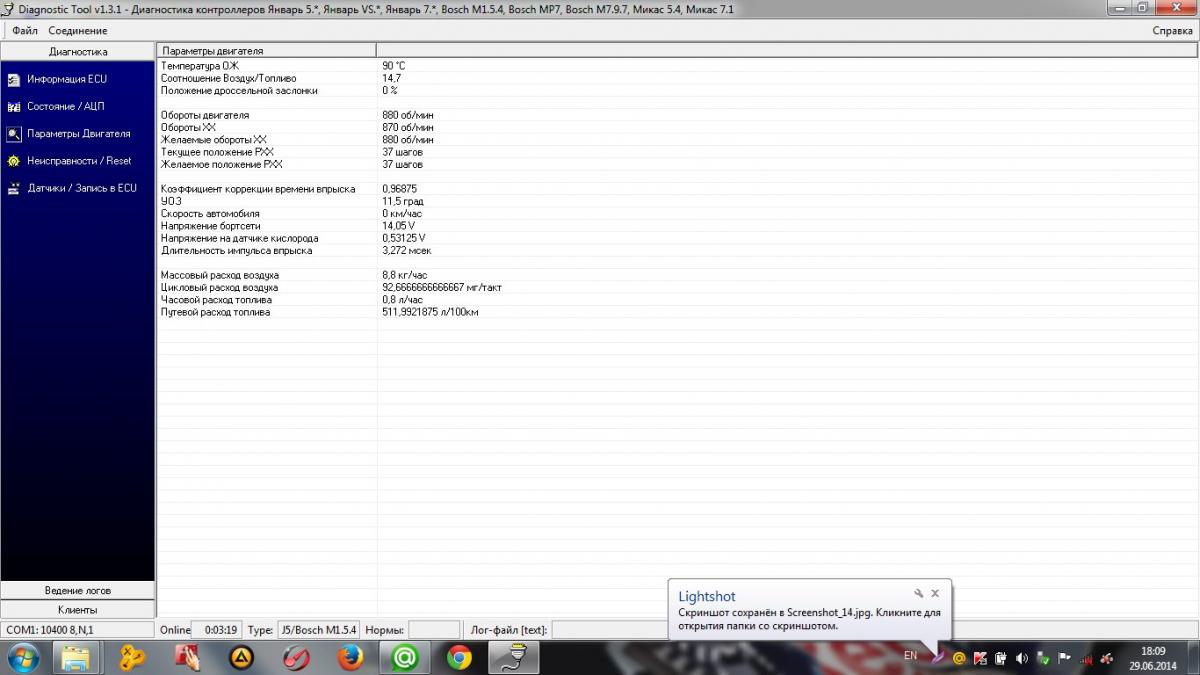Click the Lightshot feather tray icon

click(939, 657)
